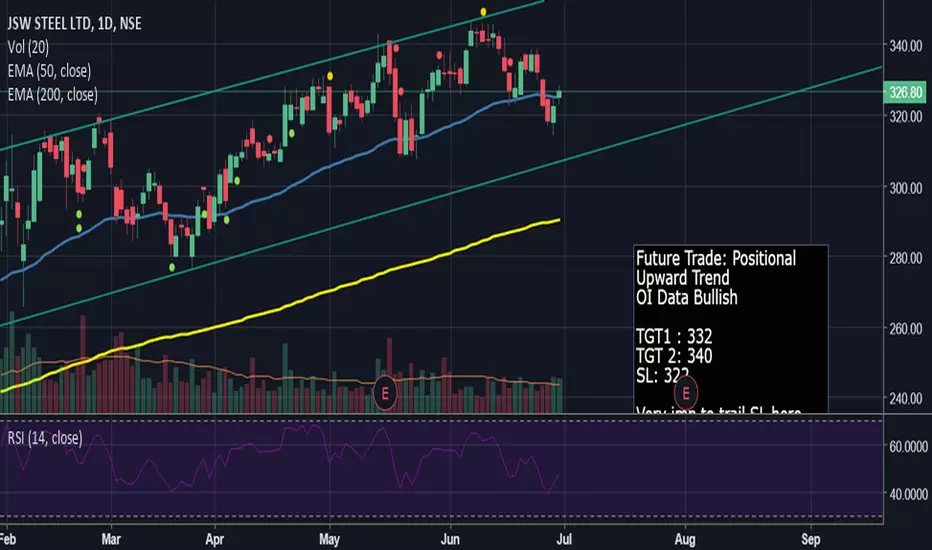932x550 pixels.
Task: Click the 340.00 price axis label
Action: 905,46
